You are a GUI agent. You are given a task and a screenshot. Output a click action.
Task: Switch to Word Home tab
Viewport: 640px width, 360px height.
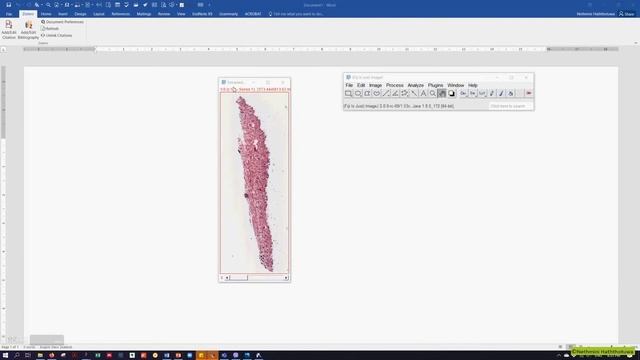[46, 14]
